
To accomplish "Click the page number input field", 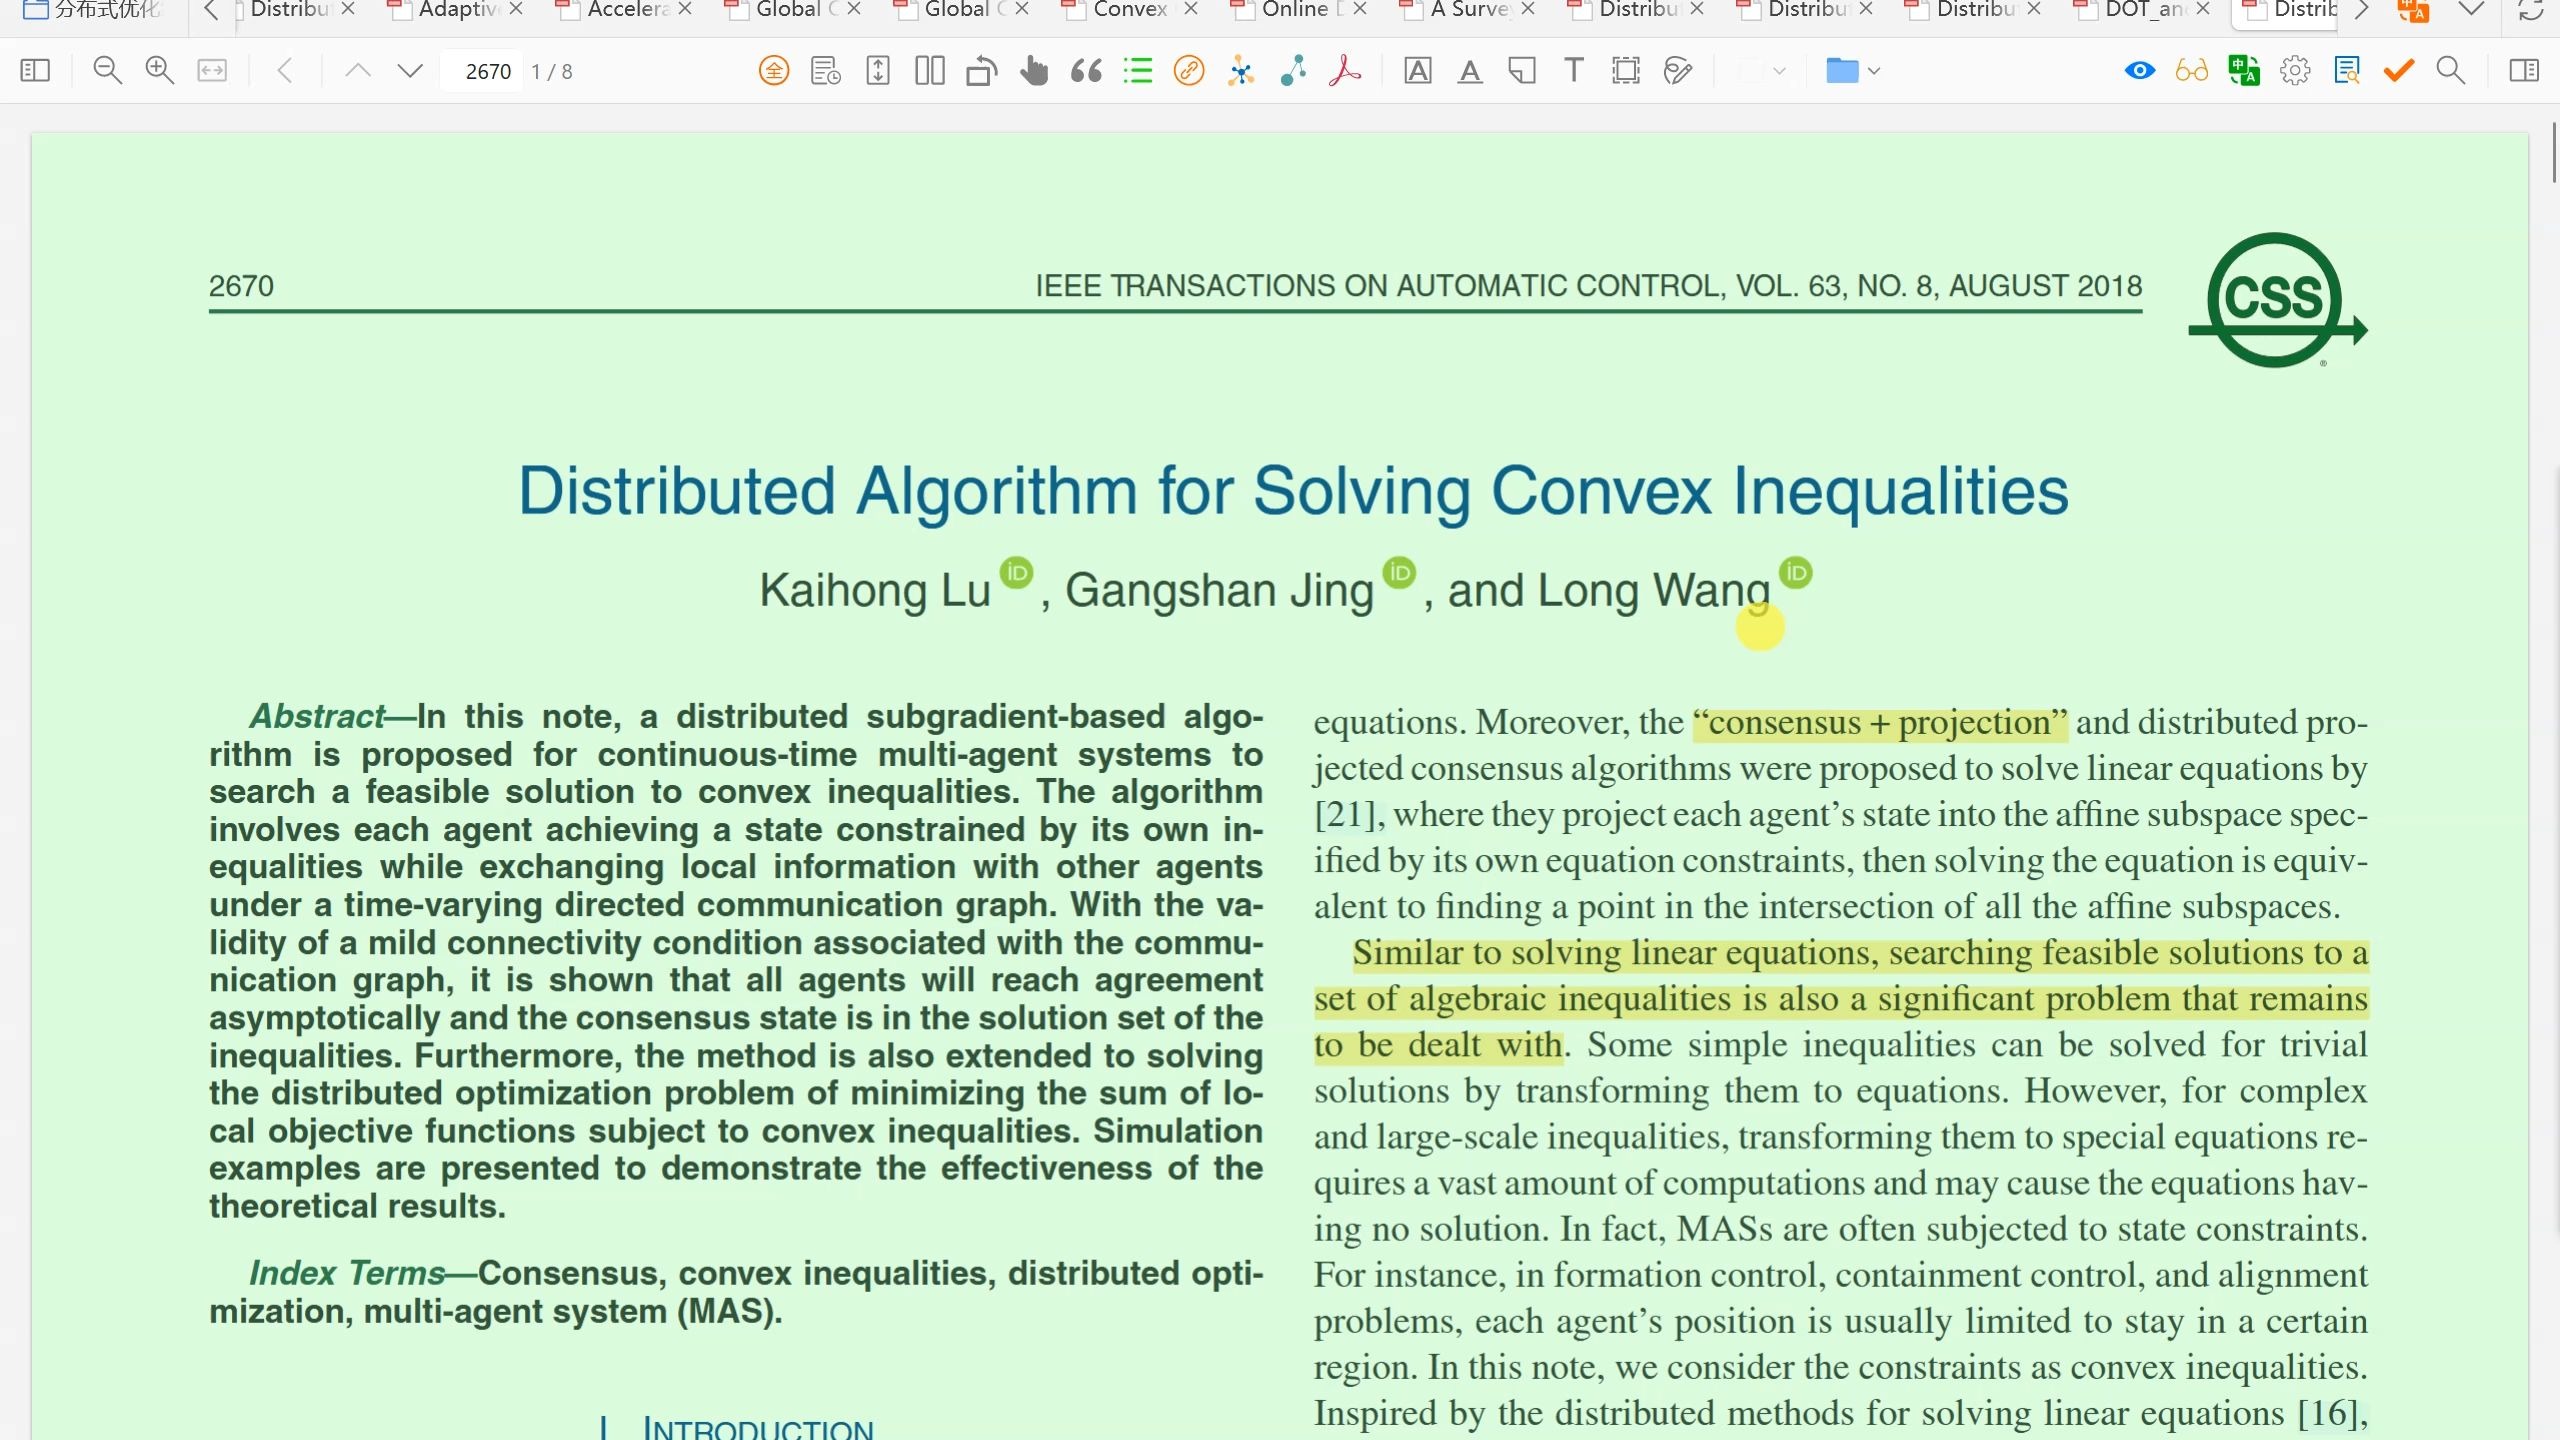I will click(487, 71).
